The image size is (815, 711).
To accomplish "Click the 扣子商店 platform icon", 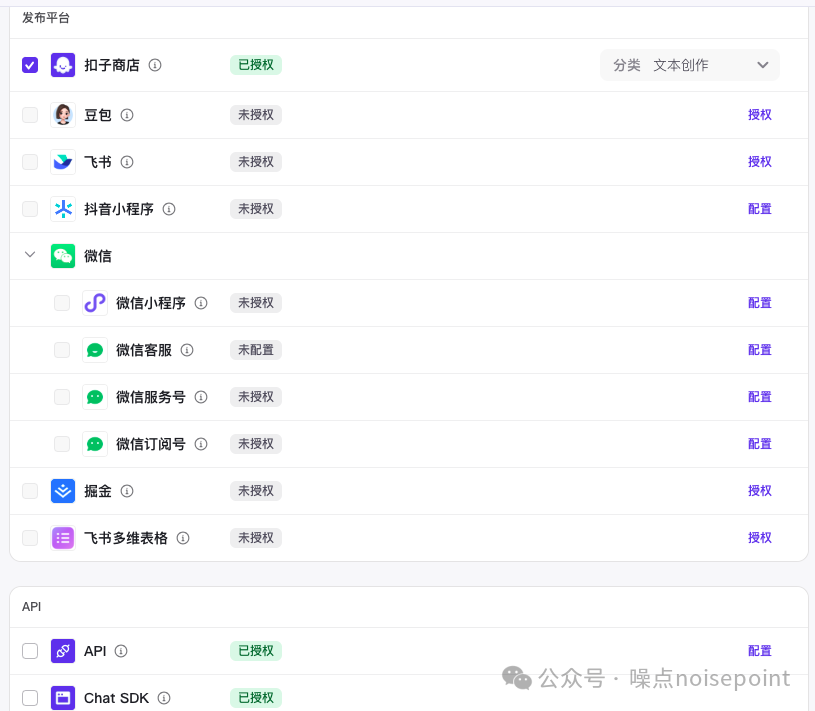I will [x=63, y=65].
